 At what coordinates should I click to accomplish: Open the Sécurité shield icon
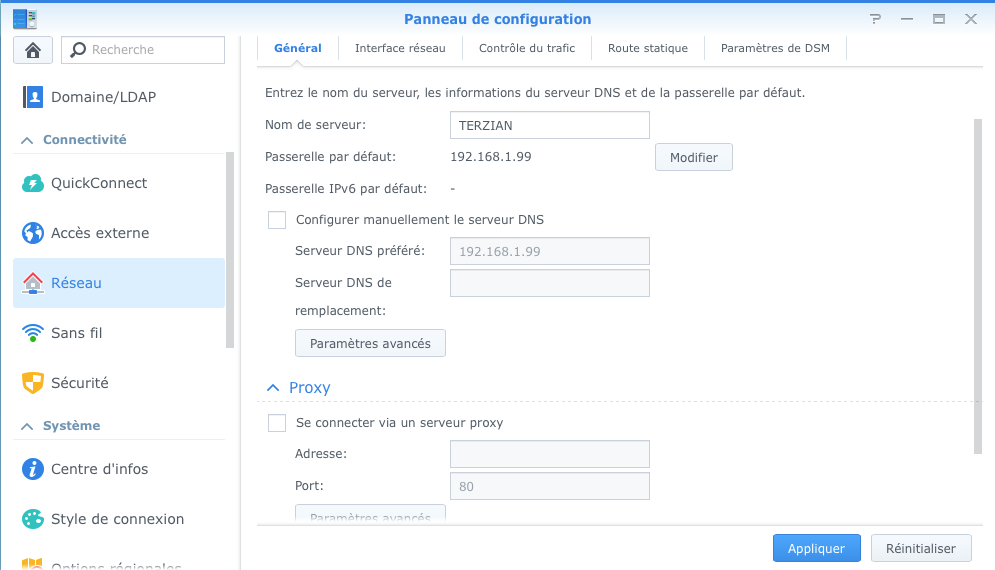click(34, 383)
